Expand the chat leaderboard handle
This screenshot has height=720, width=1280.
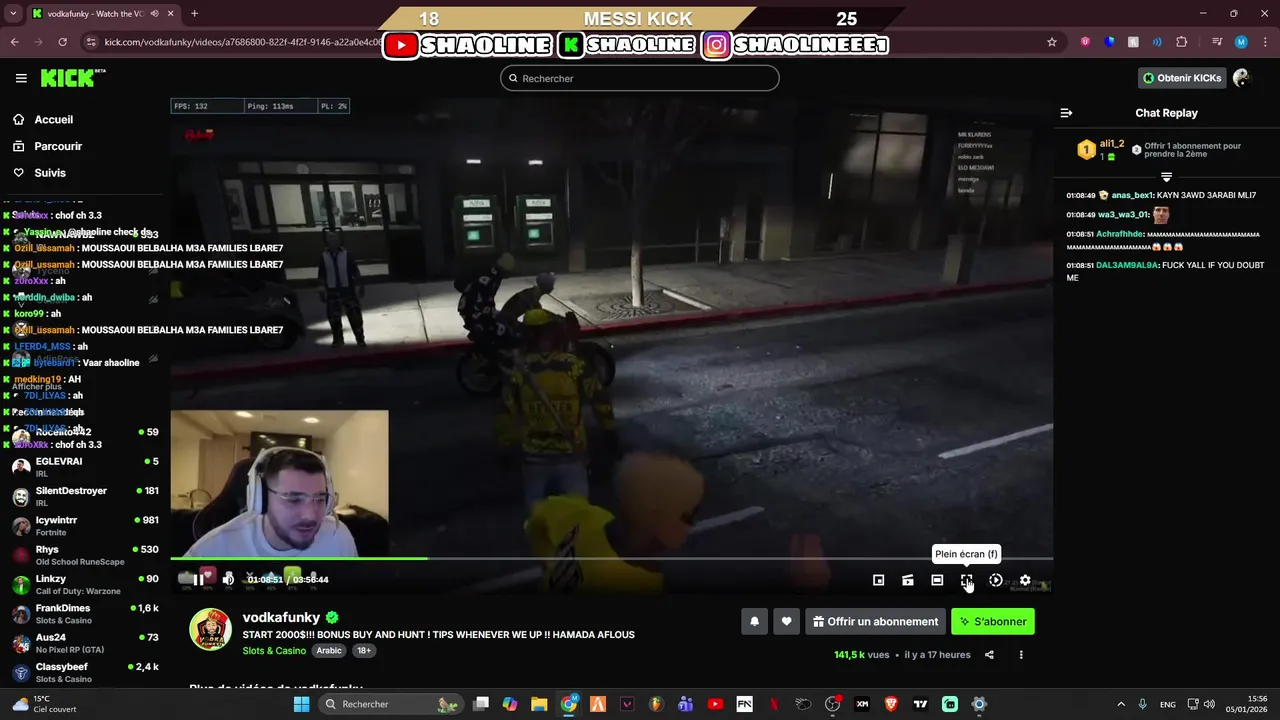coord(1166,177)
